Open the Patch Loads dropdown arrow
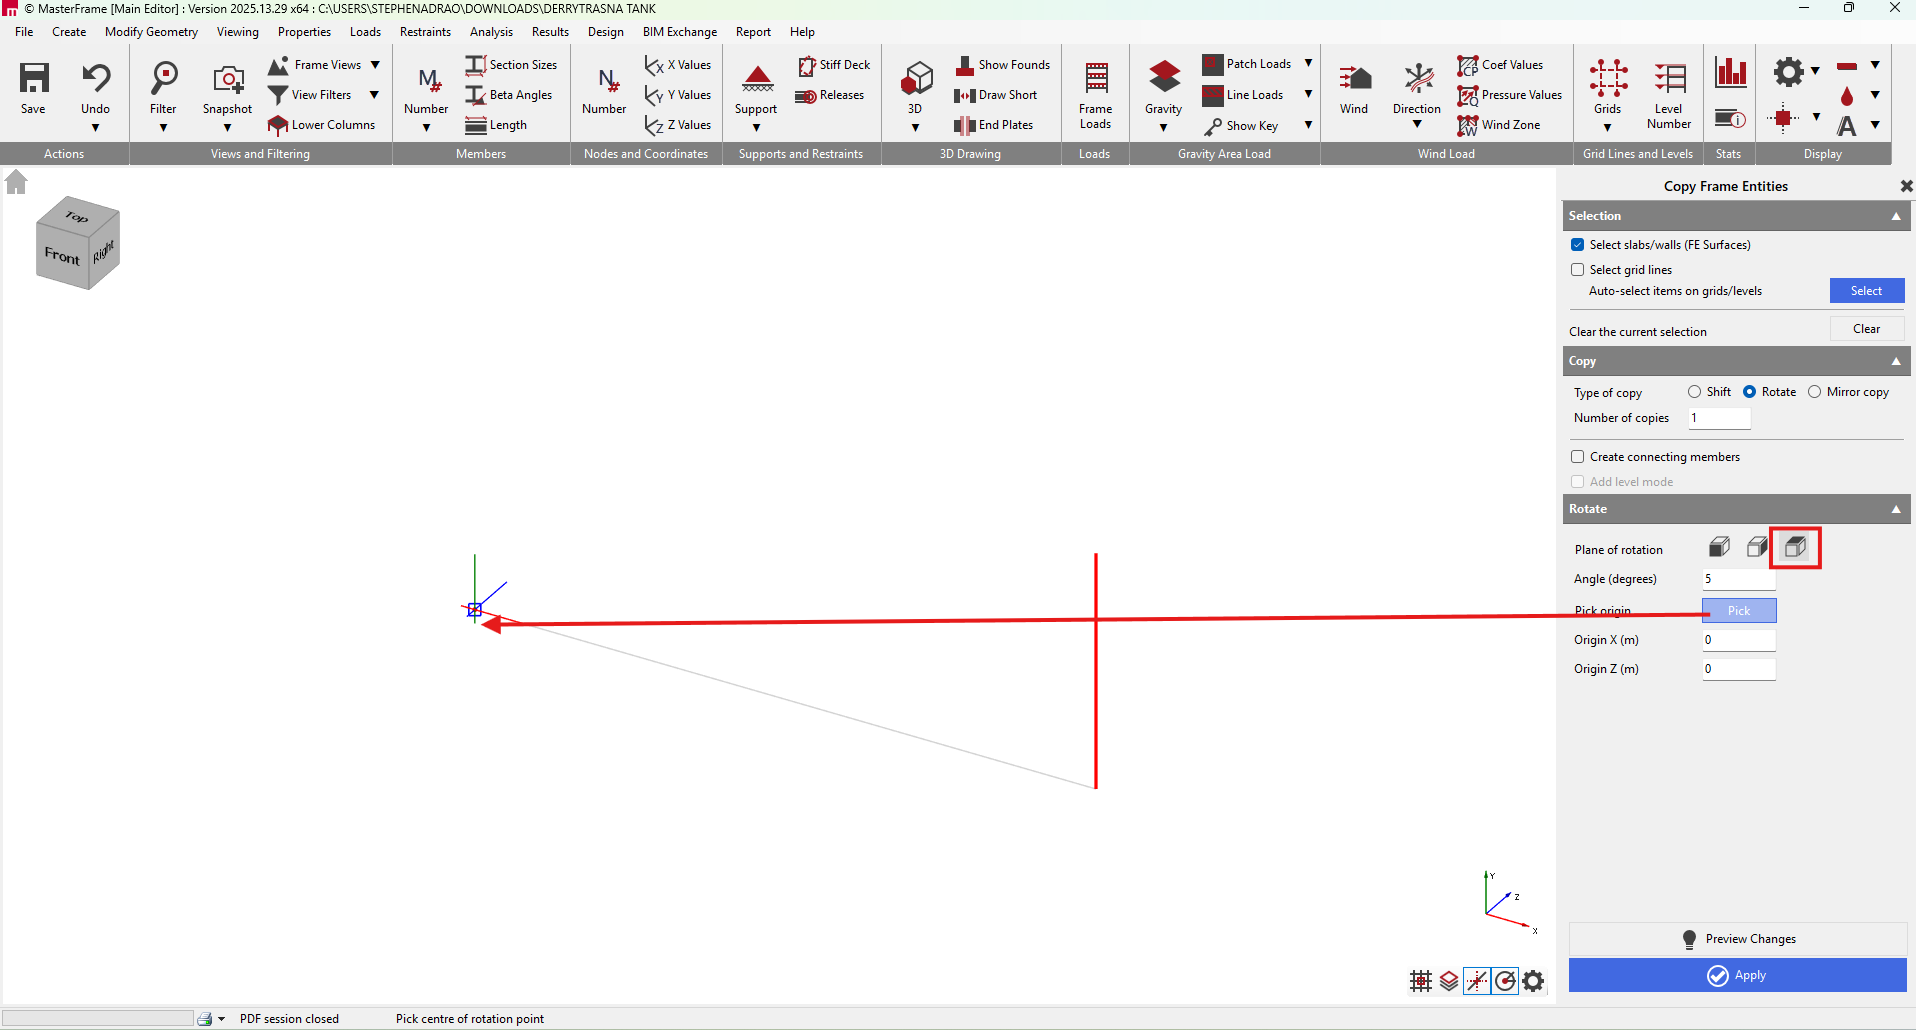Screen dimensions: 1916x1030 click(1308, 64)
